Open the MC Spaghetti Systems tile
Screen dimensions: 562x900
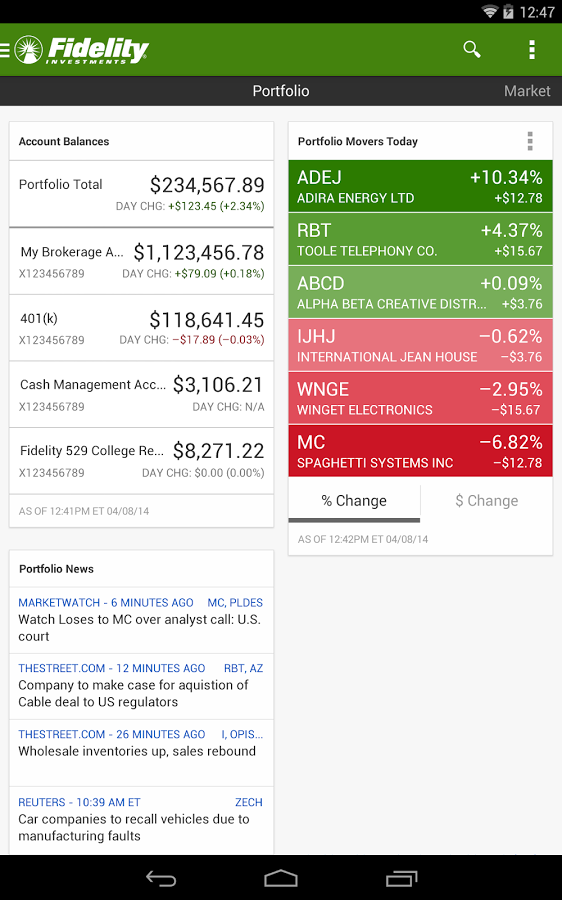pos(420,451)
